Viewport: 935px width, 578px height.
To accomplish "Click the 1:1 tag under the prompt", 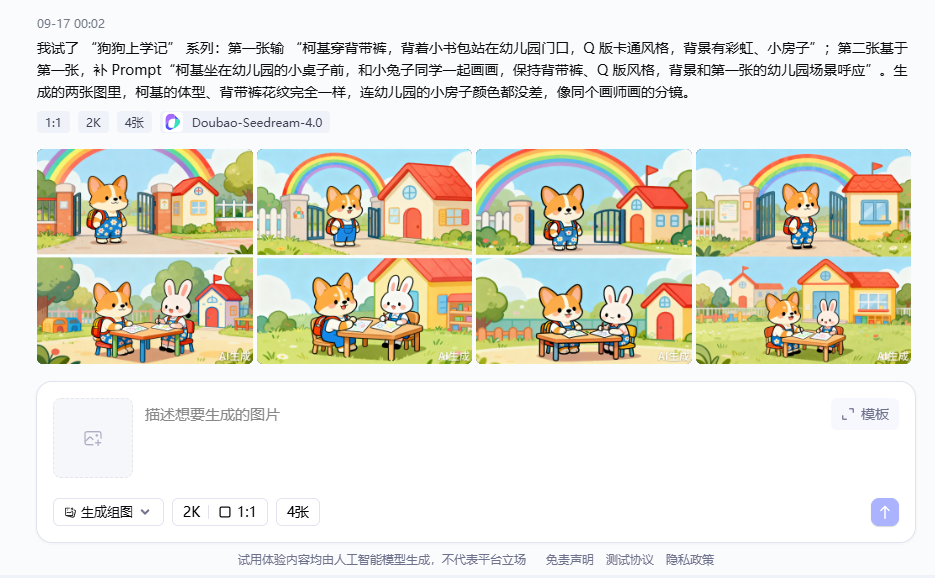I will point(53,122).
